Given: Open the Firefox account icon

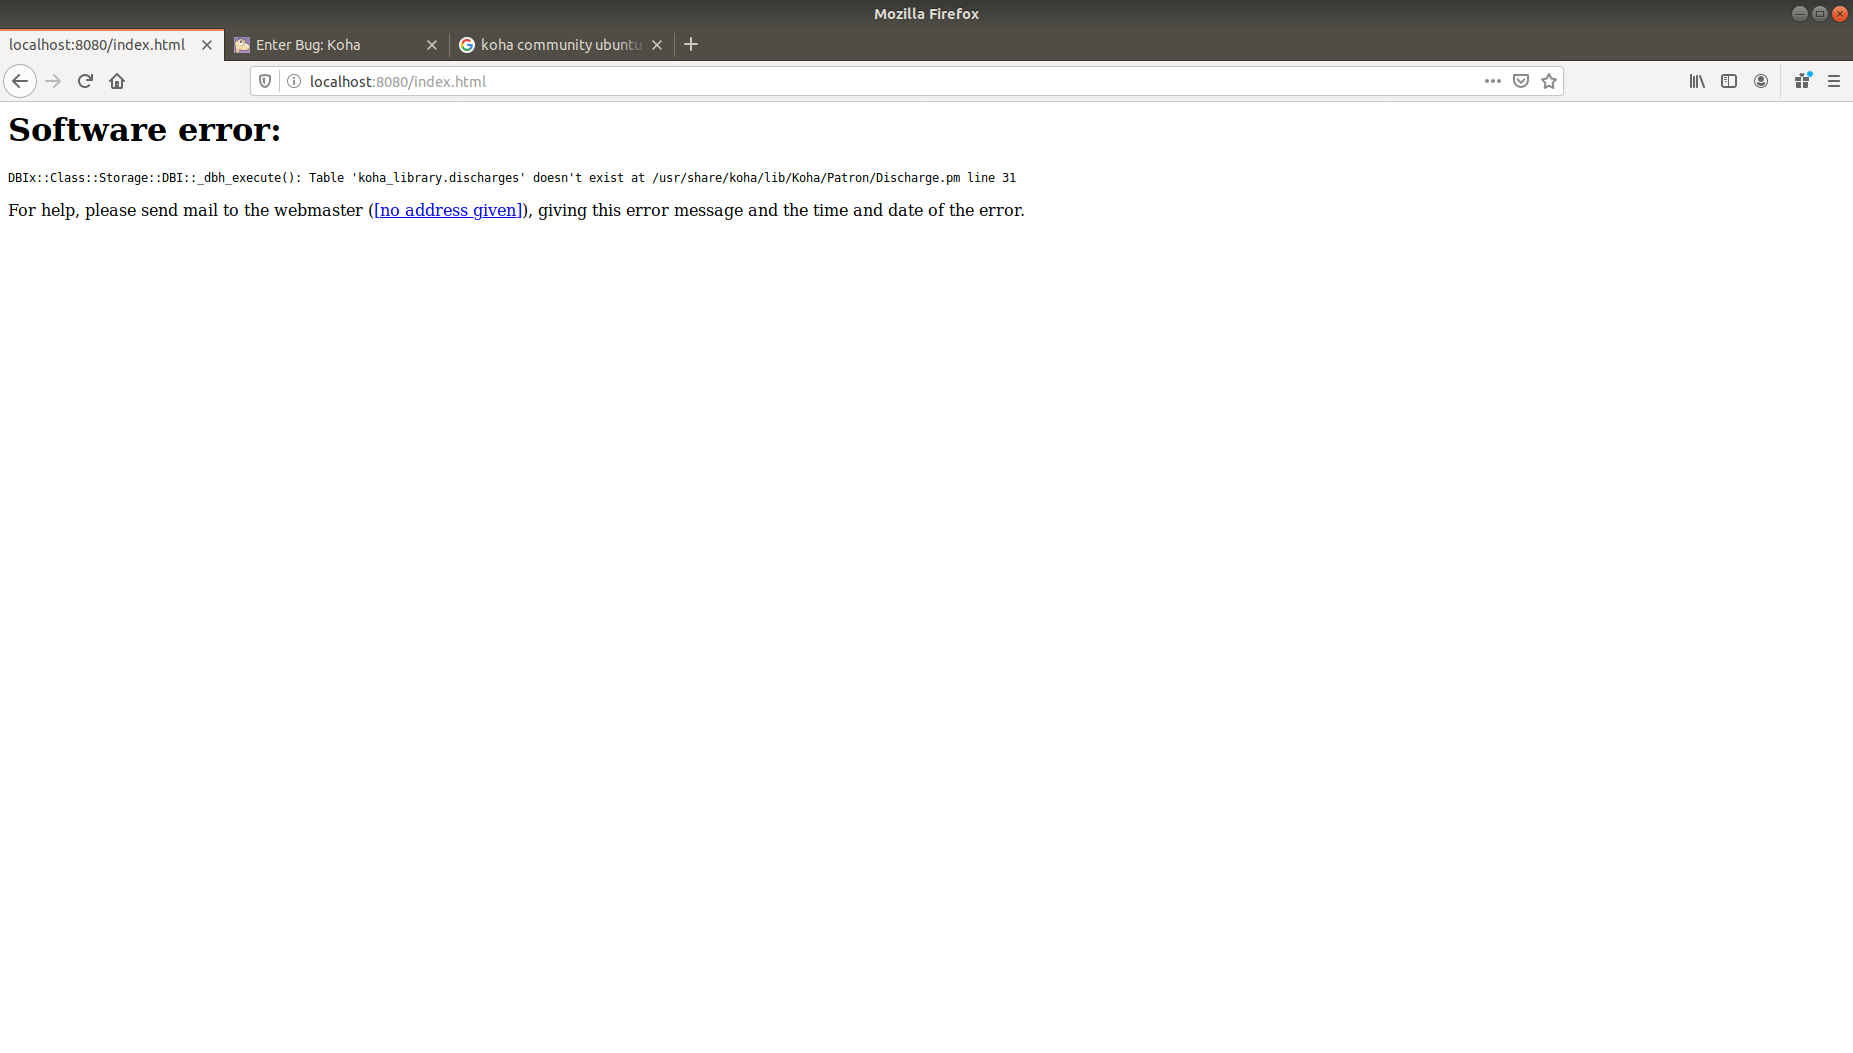Looking at the screenshot, I should point(1761,81).
